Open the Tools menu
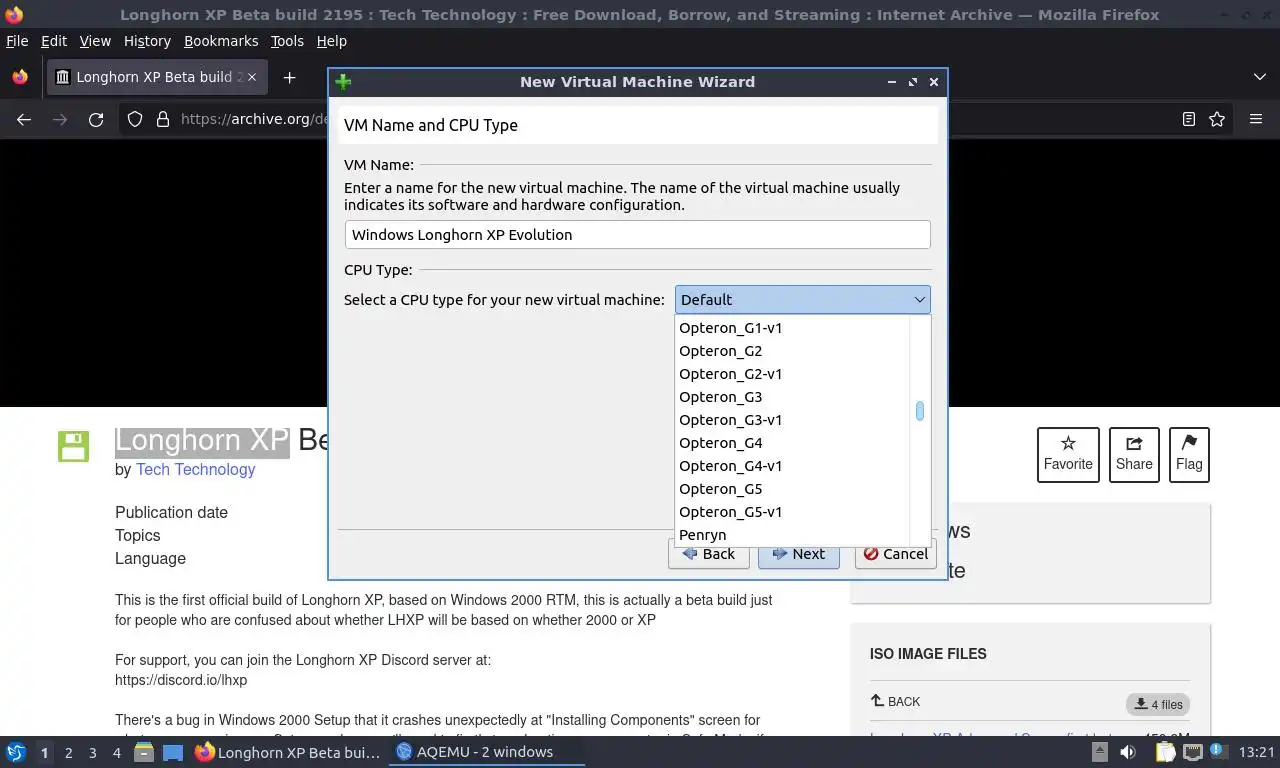This screenshot has width=1280, height=768. click(287, 41)
